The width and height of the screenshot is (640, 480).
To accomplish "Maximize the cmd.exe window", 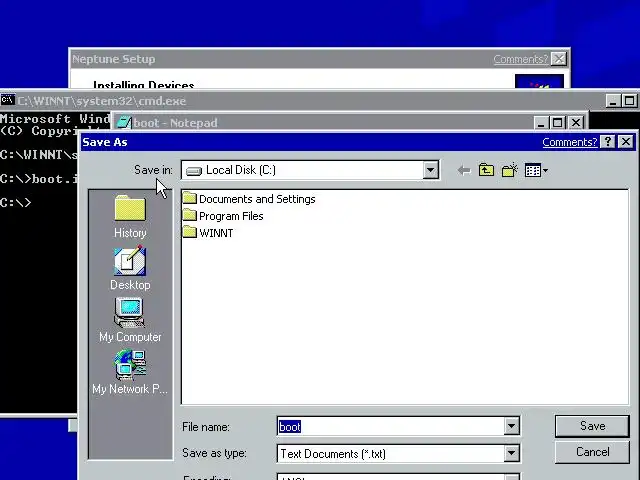I will point(629,101).
